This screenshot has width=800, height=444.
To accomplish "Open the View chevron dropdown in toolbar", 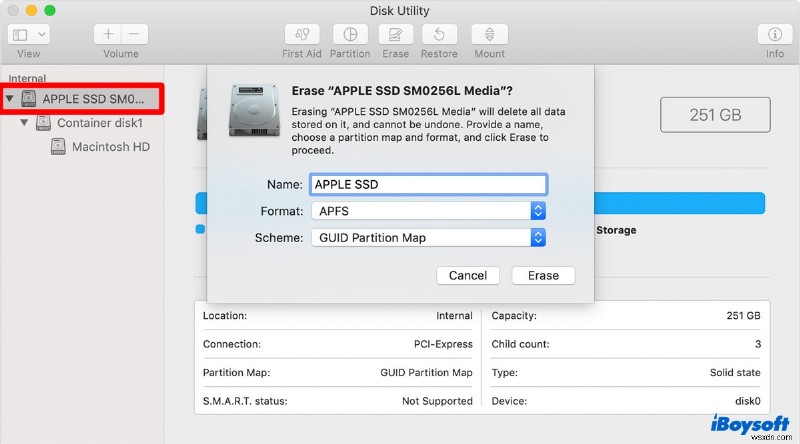I will pos(42,35).
